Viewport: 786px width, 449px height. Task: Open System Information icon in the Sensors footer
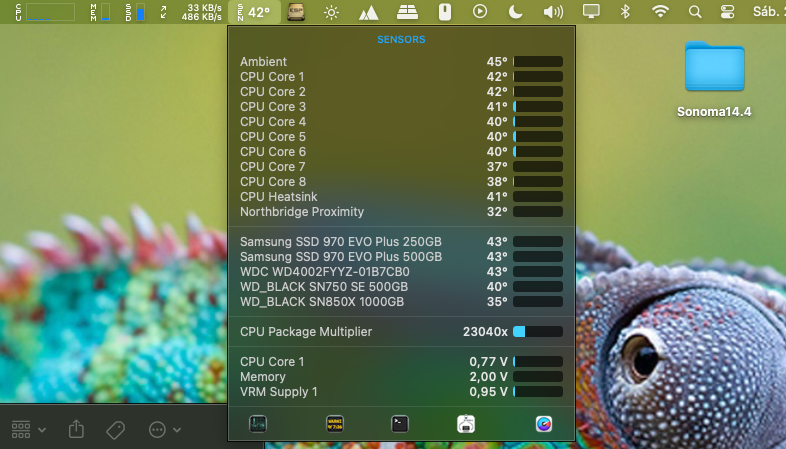(x=466, y=424)
